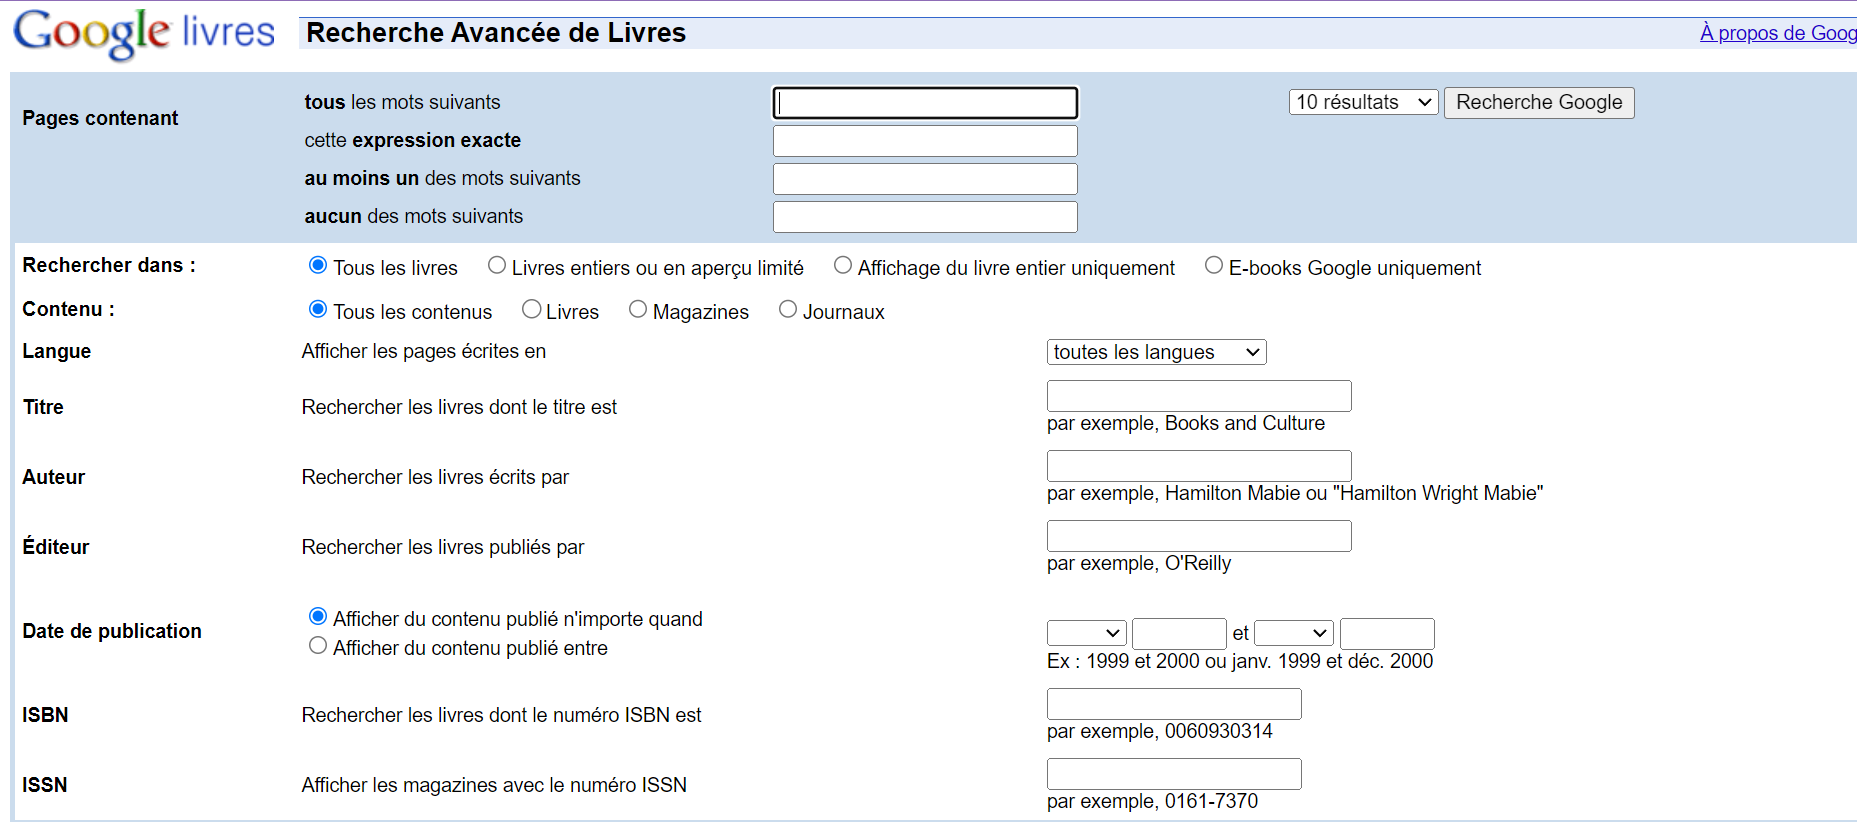This screenshot has height=822, width=1857.
Task: Click the Google livres logo
Action: coord(144,34)
